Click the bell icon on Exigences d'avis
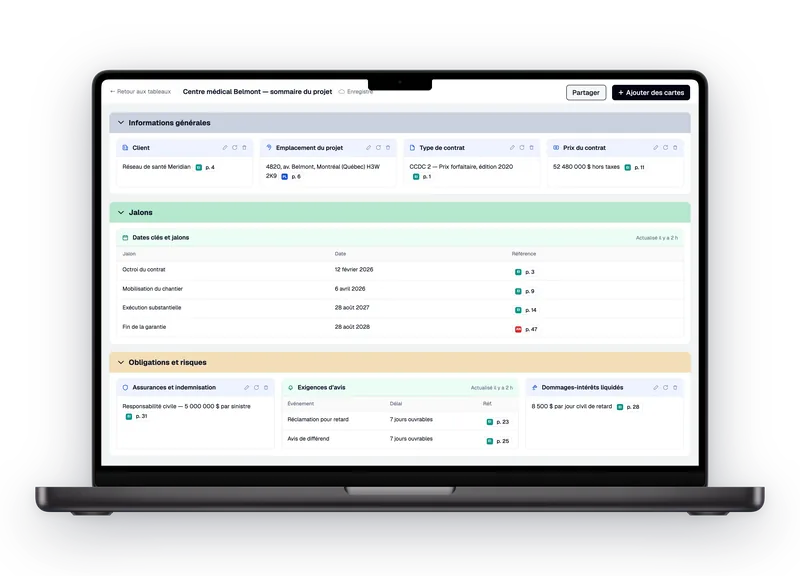The height and width of the screenshot is (576, 800). (290, 387)
